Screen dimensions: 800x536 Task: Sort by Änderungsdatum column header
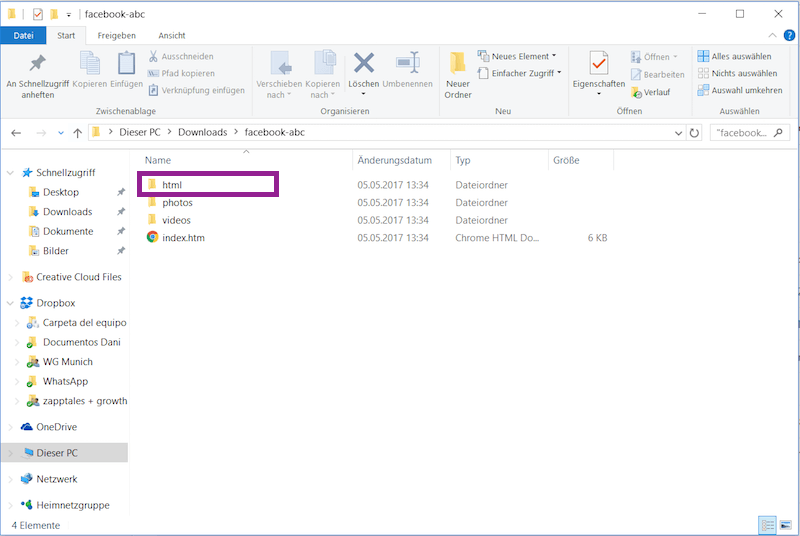point(394,160)
